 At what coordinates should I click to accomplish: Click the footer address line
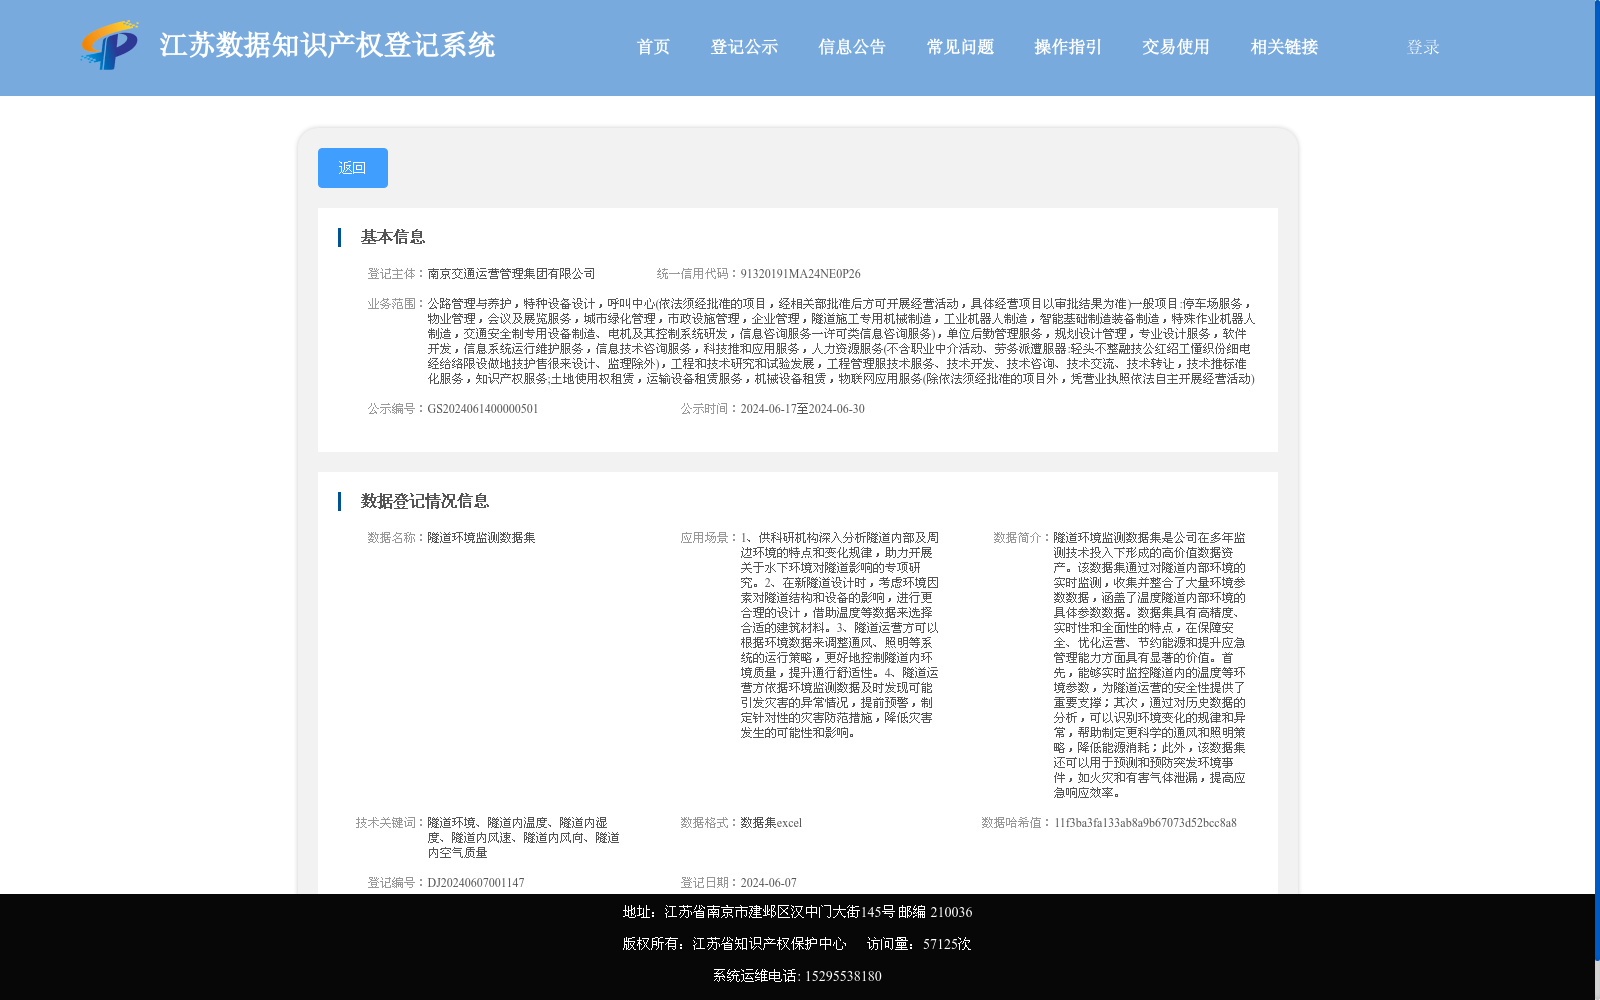click(x=797, y=912)
